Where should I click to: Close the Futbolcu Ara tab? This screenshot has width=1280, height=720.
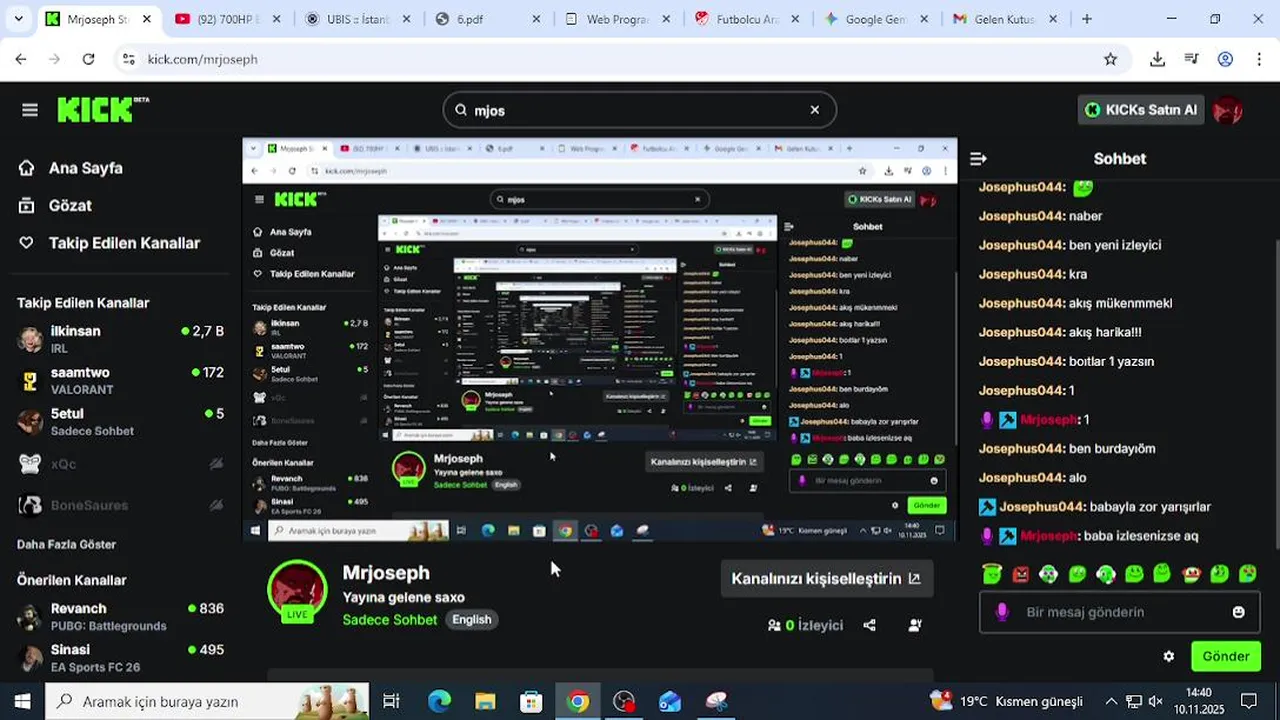click(794, 19)
